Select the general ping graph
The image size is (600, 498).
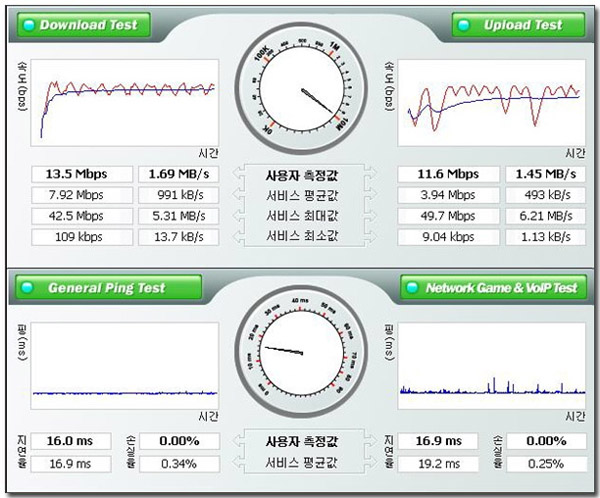[x=125, y=366]
